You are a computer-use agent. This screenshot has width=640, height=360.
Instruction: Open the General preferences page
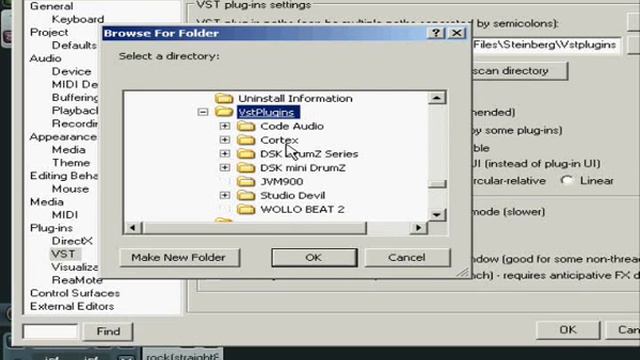click(51, 6)
